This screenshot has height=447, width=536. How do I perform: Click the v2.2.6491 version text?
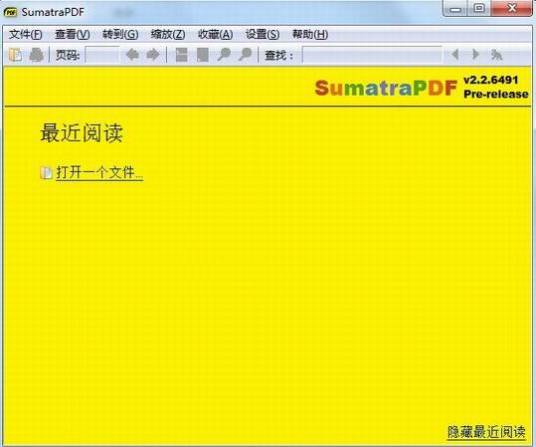pos(491,80)
